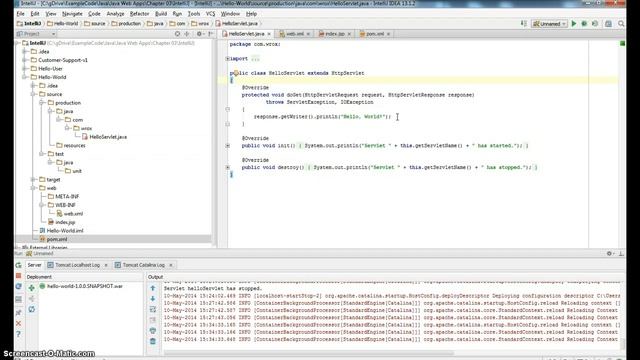Image resolution: width=640 pixels, height=360 pixels.
Task: Add a deployment artifact with the green plus
Action: pyautogui.click(x=31, y=288)
